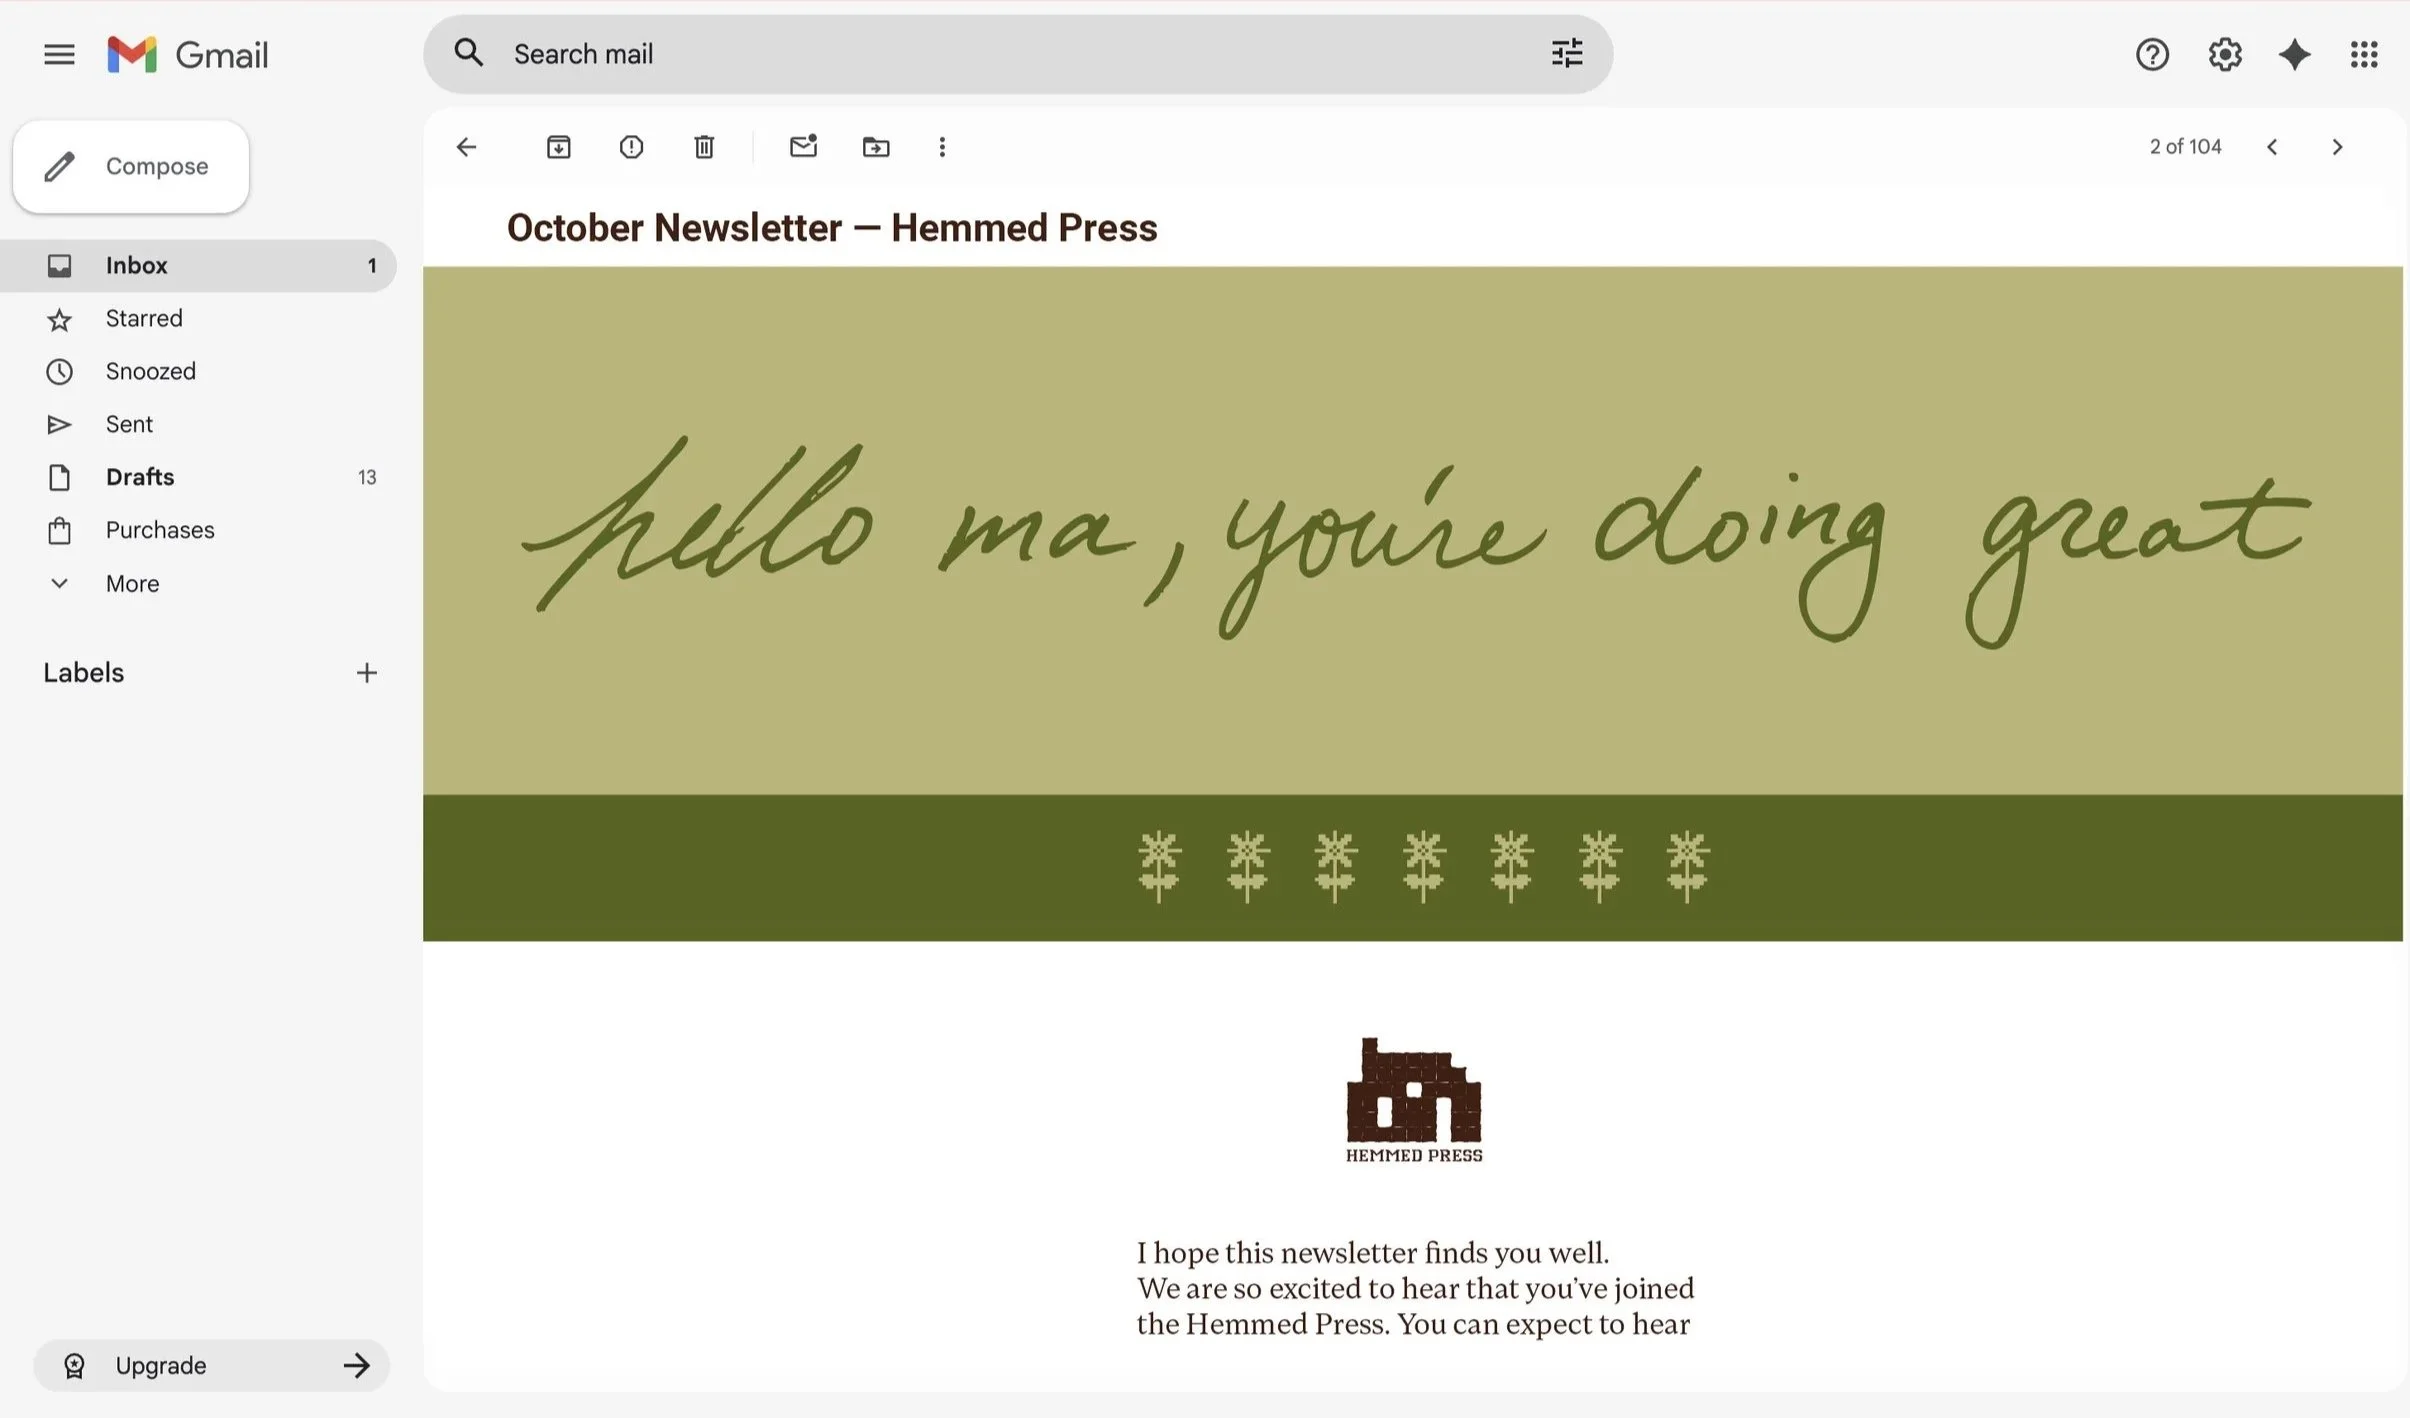
Task: Toggle the main menu hamburger
Action: point(59,54)
